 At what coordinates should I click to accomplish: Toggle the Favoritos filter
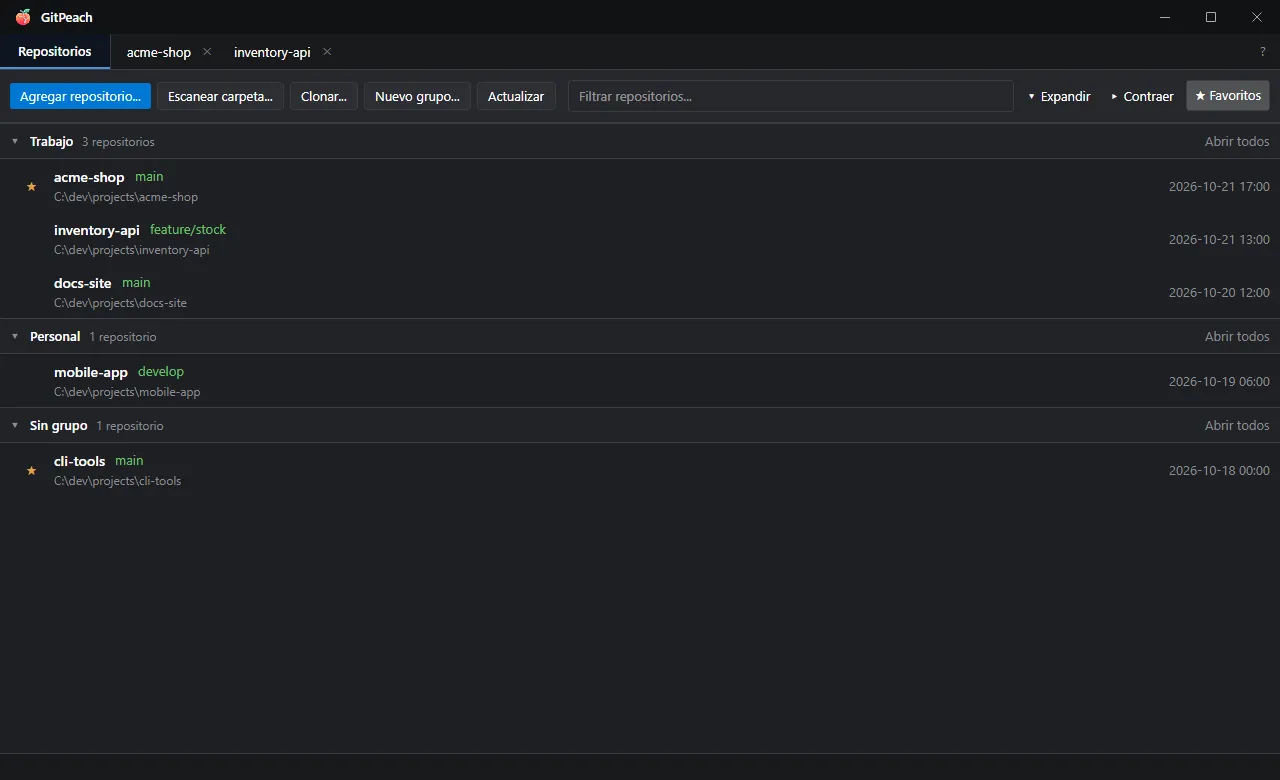(1228, 96)
